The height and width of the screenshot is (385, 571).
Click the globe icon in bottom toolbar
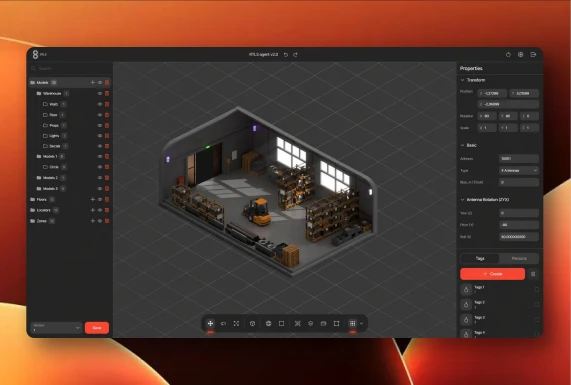click(x=268, y=323)
